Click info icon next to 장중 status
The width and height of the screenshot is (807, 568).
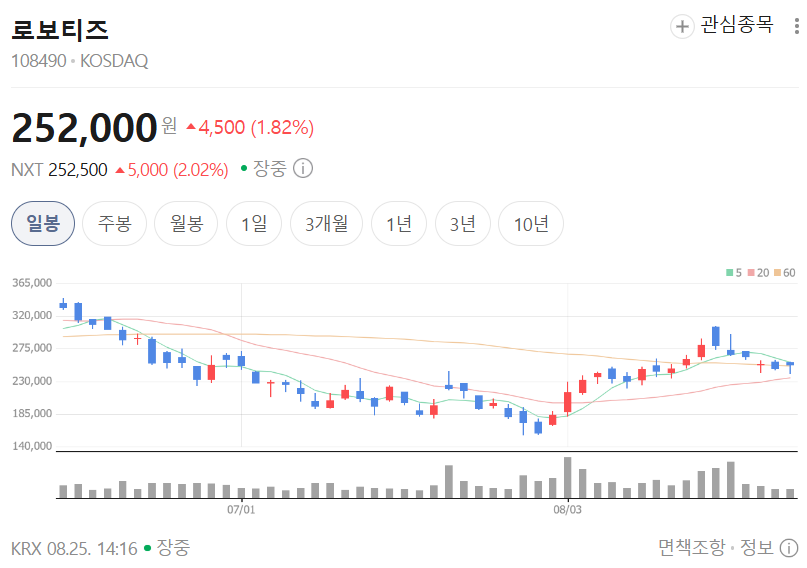click(303, 168)
